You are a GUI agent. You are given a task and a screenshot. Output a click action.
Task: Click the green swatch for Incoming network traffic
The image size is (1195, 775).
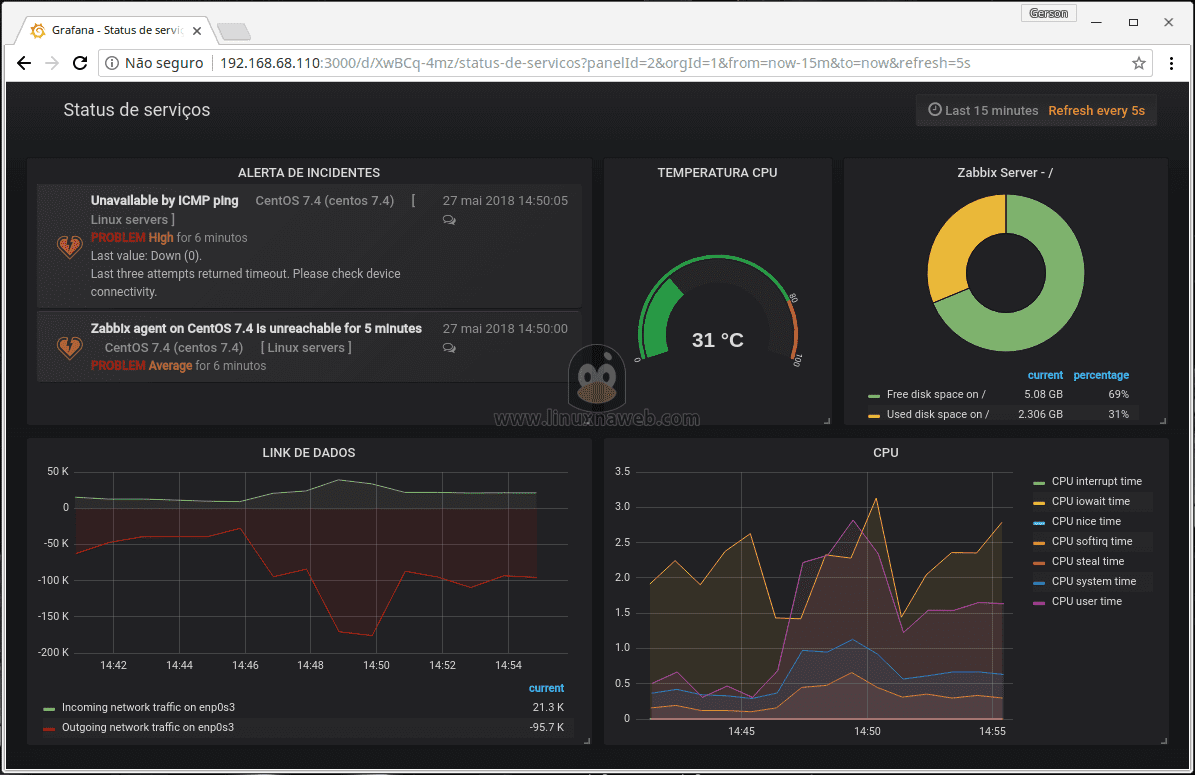[50, 709]
